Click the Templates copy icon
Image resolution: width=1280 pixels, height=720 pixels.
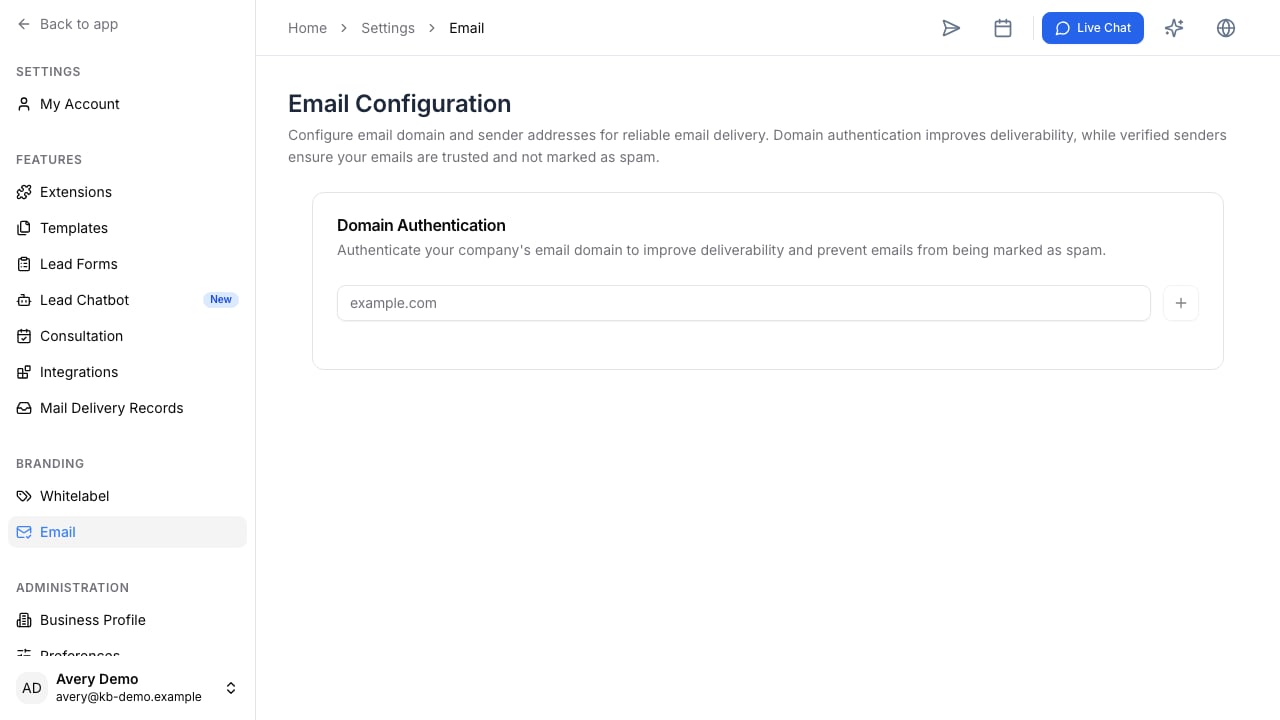tap(24, 228)
